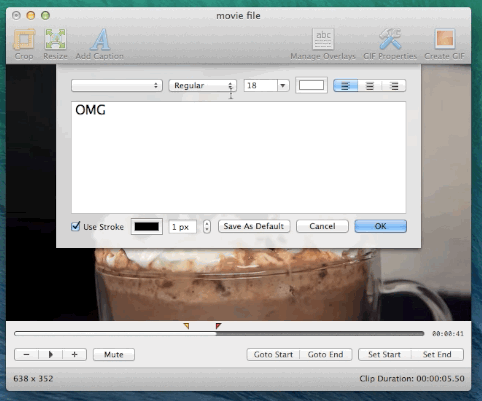The width and height of the screenshot is (482, 401).
Task: Right-align the caption text
Action: pyautogui.click(x=394, y=86)
